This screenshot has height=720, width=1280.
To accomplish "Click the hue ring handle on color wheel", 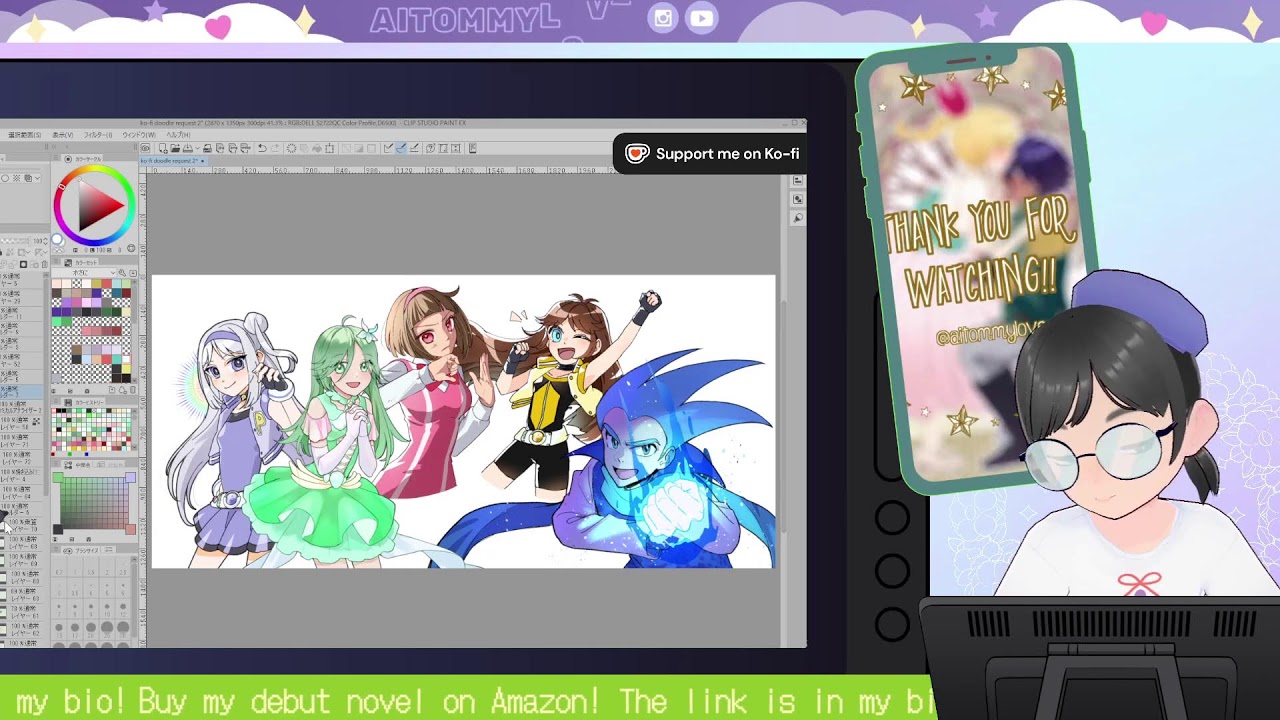I will tap(62, 187).
